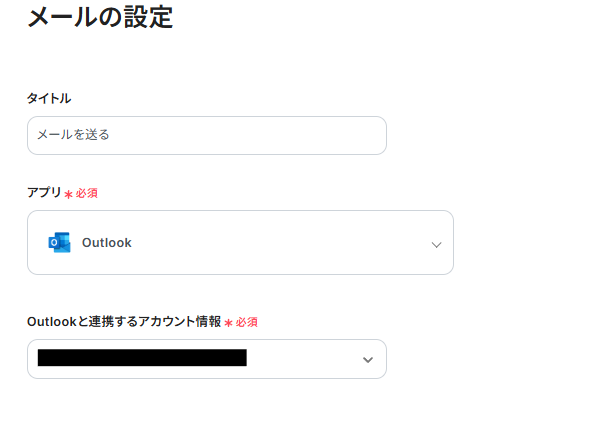The height and width of the screenshot is (421, 600).
Task: Click 必須 marker next to アプリ
Action: pos(87,193)
